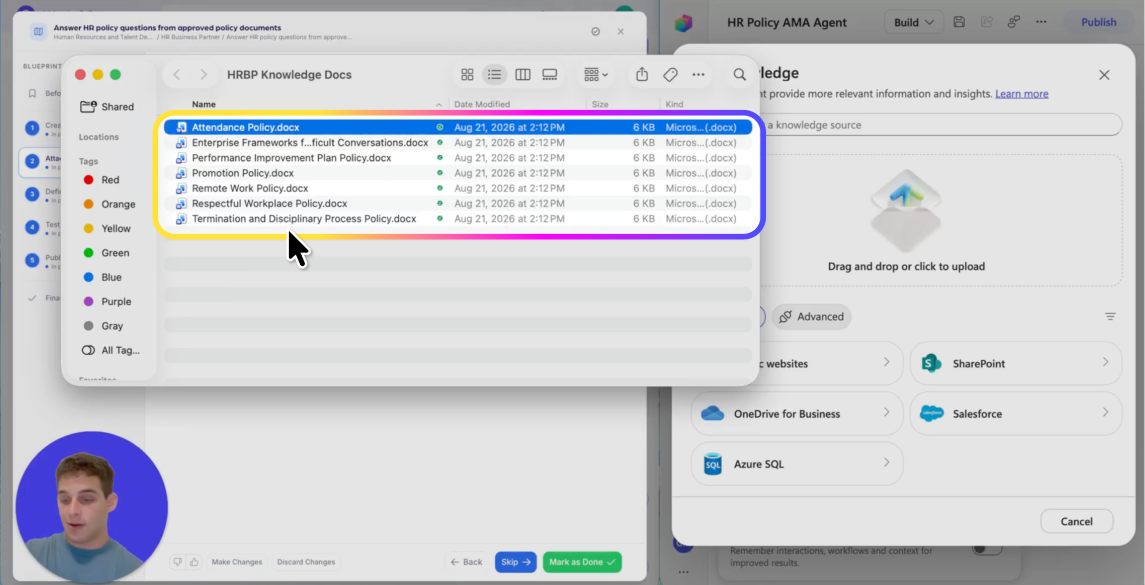Click the save icon in agent header

click(960, 23)
